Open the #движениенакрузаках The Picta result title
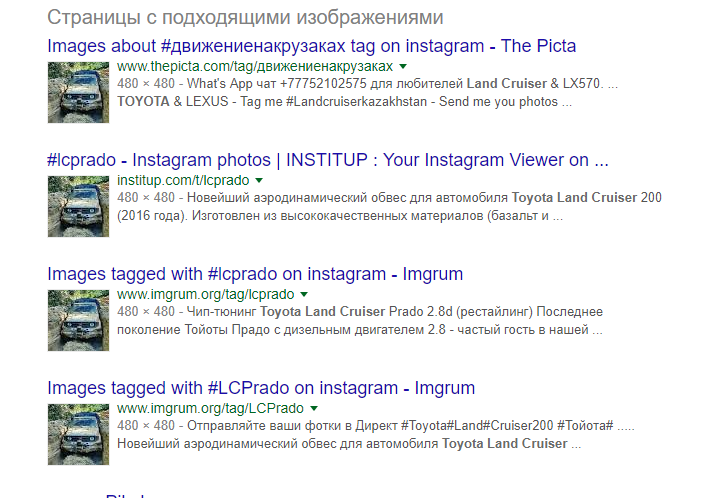The width and height of the screenshot is (710, 498). pos(312,46)
